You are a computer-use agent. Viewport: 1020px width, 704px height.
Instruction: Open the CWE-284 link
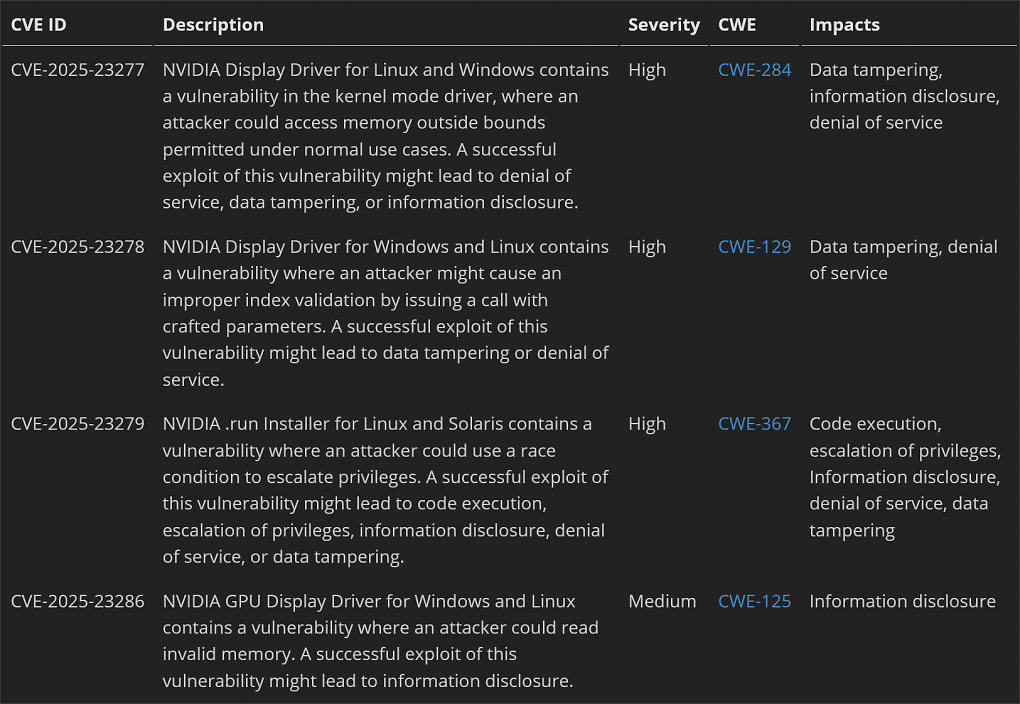[x=754, y=70]
